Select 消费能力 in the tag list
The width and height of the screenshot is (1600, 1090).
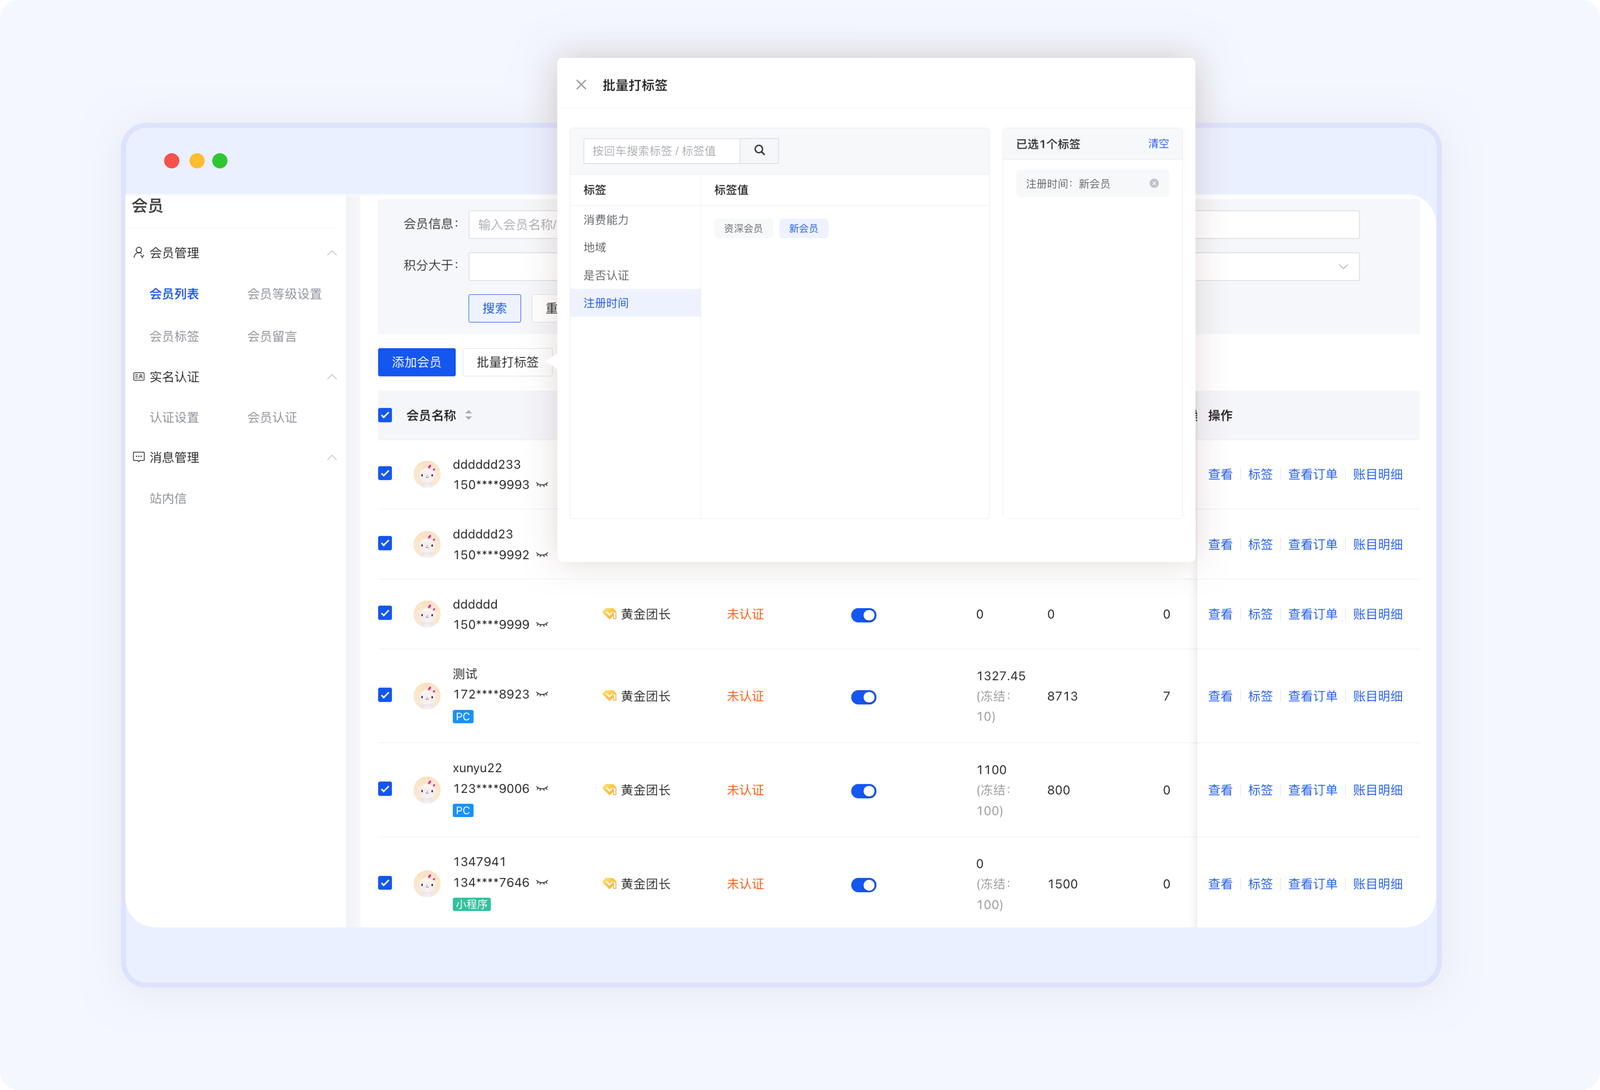pos(606,220)
